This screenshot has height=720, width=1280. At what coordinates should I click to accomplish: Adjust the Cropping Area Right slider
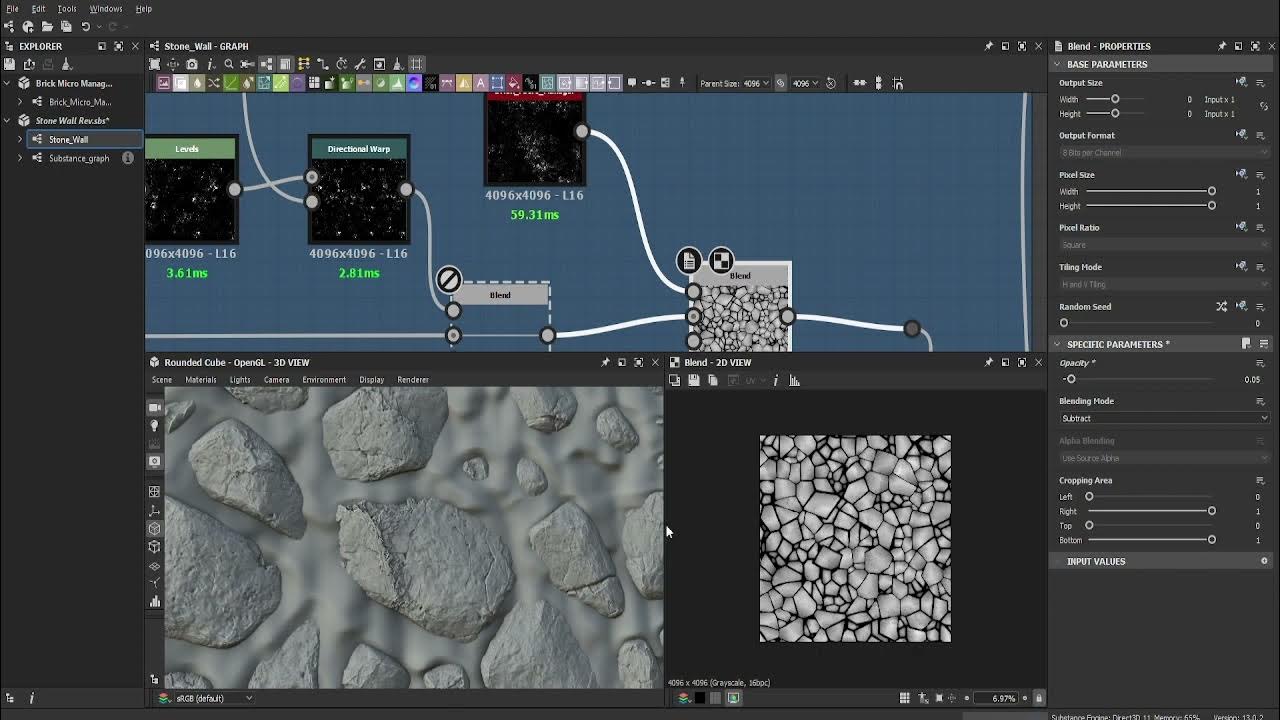pos(1211,511)
